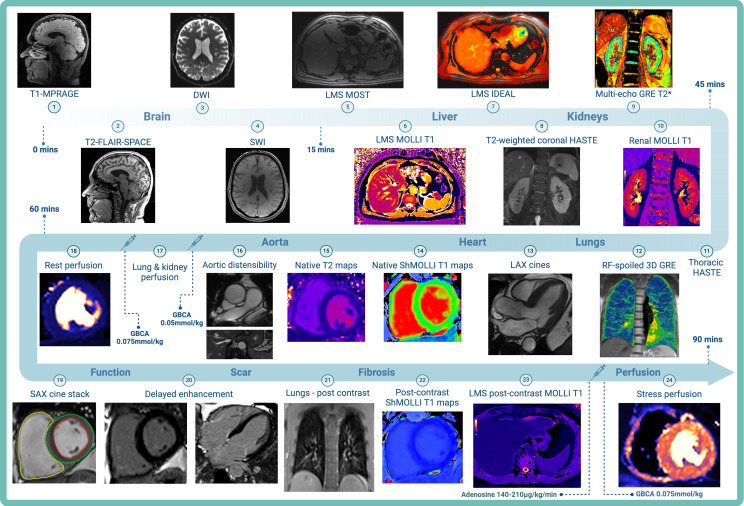Open the SAX cine stack image
This screenshot has height=506, width=744.
(54, 443)
